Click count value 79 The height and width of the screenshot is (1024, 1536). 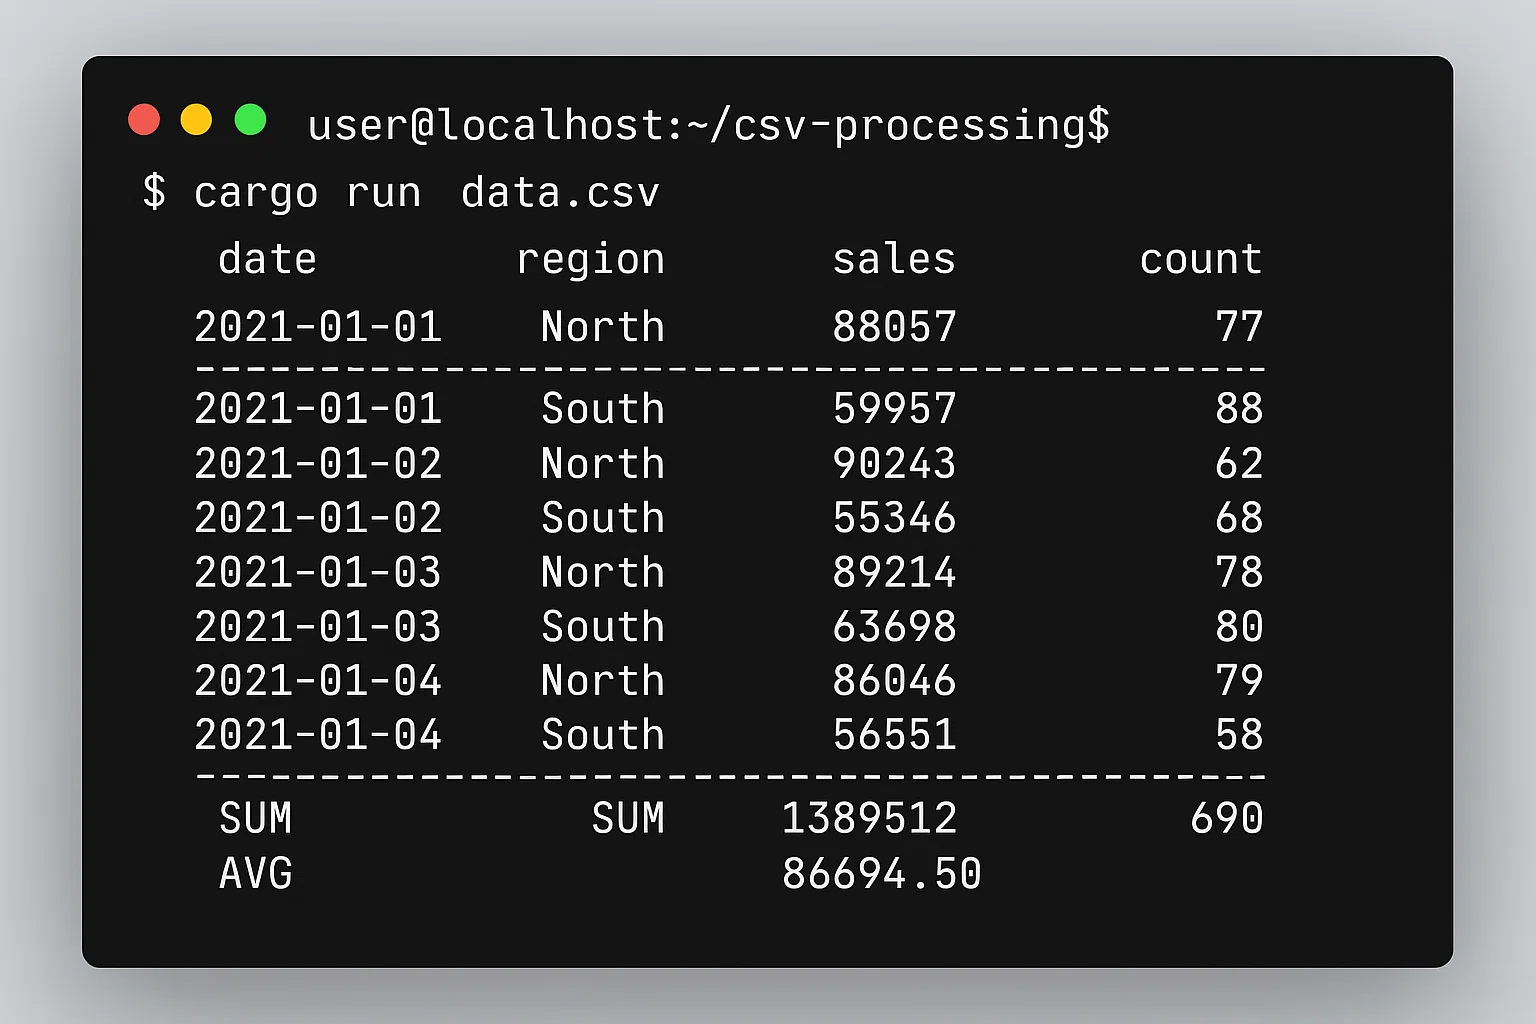(x=1239, y=681)
